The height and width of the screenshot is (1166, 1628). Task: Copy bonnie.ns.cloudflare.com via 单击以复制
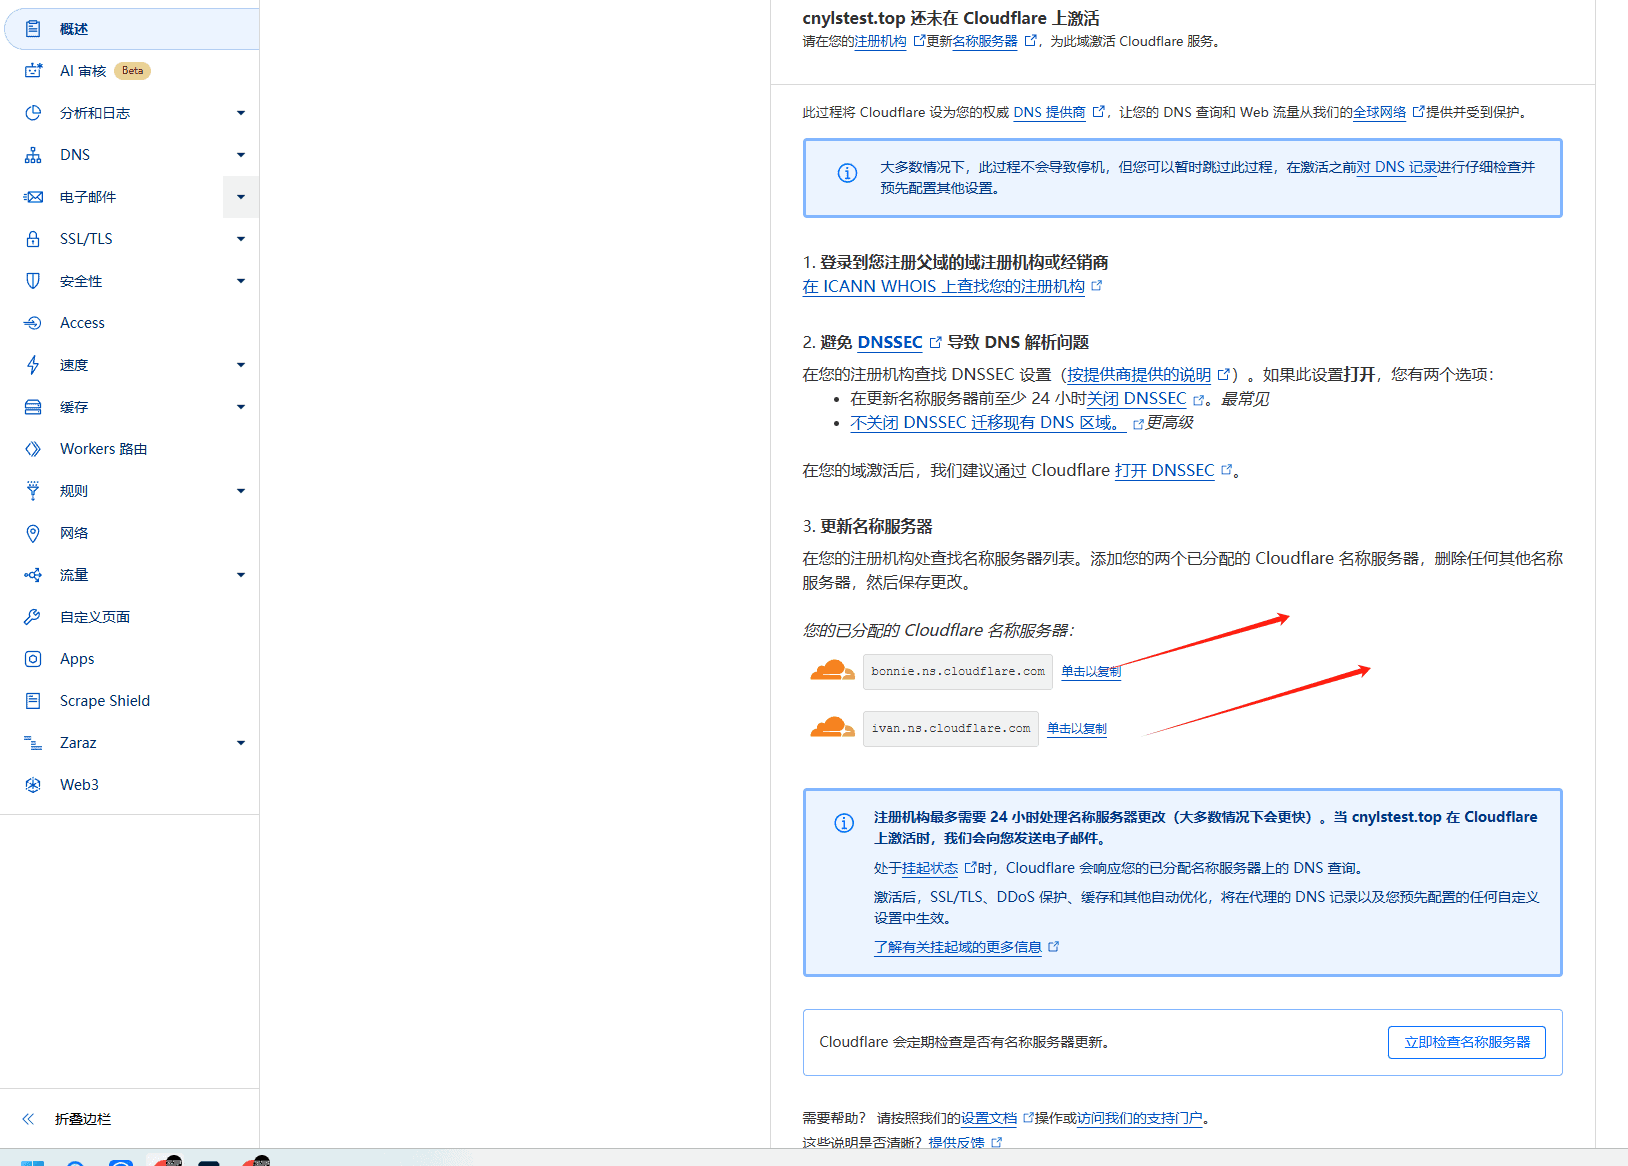point(1090,671)
